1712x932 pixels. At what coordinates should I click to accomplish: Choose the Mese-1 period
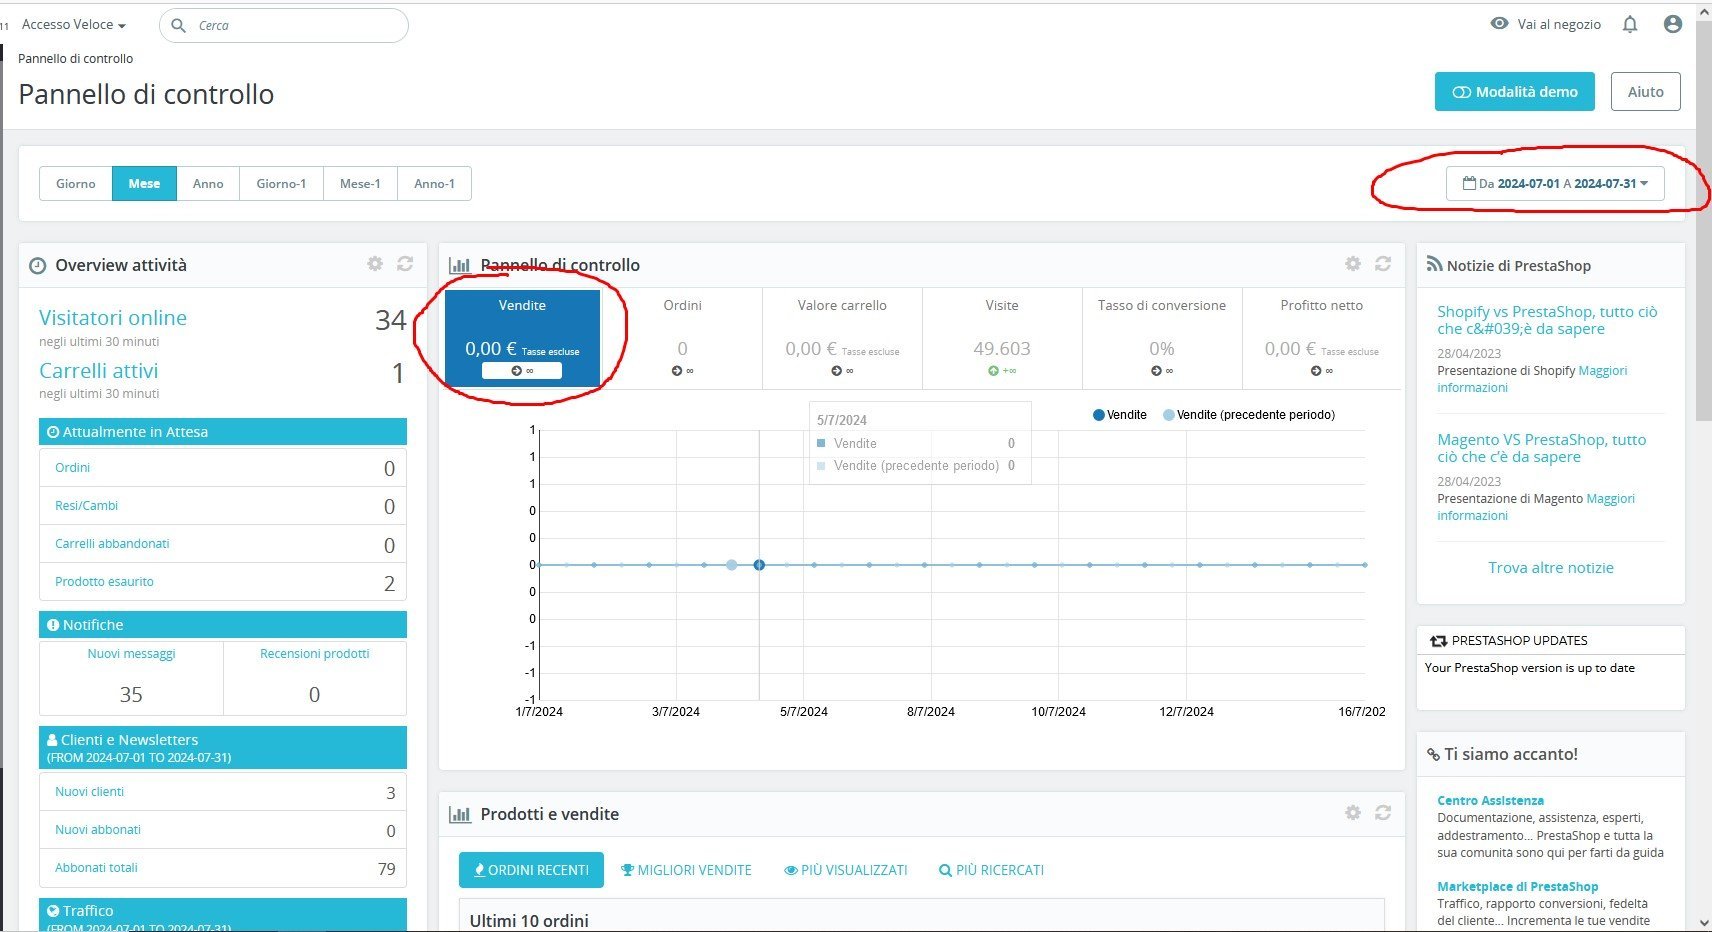click(x=360, y=184)
